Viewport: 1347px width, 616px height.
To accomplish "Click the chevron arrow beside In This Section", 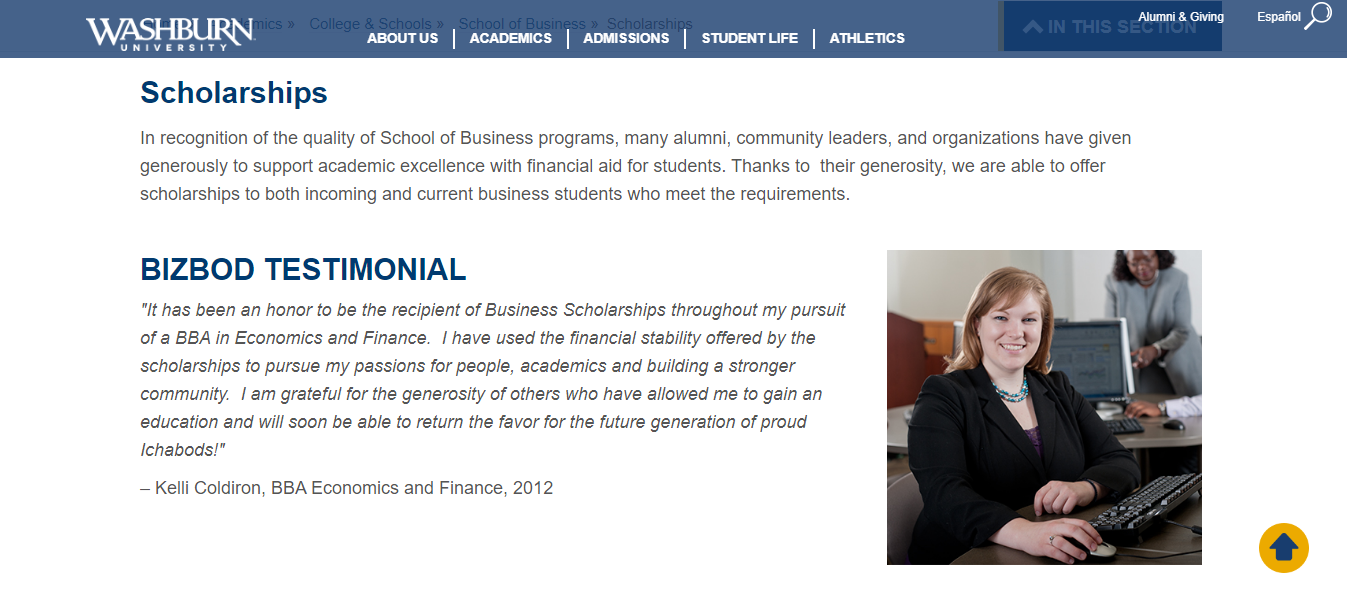I will tap(1032, 27).
